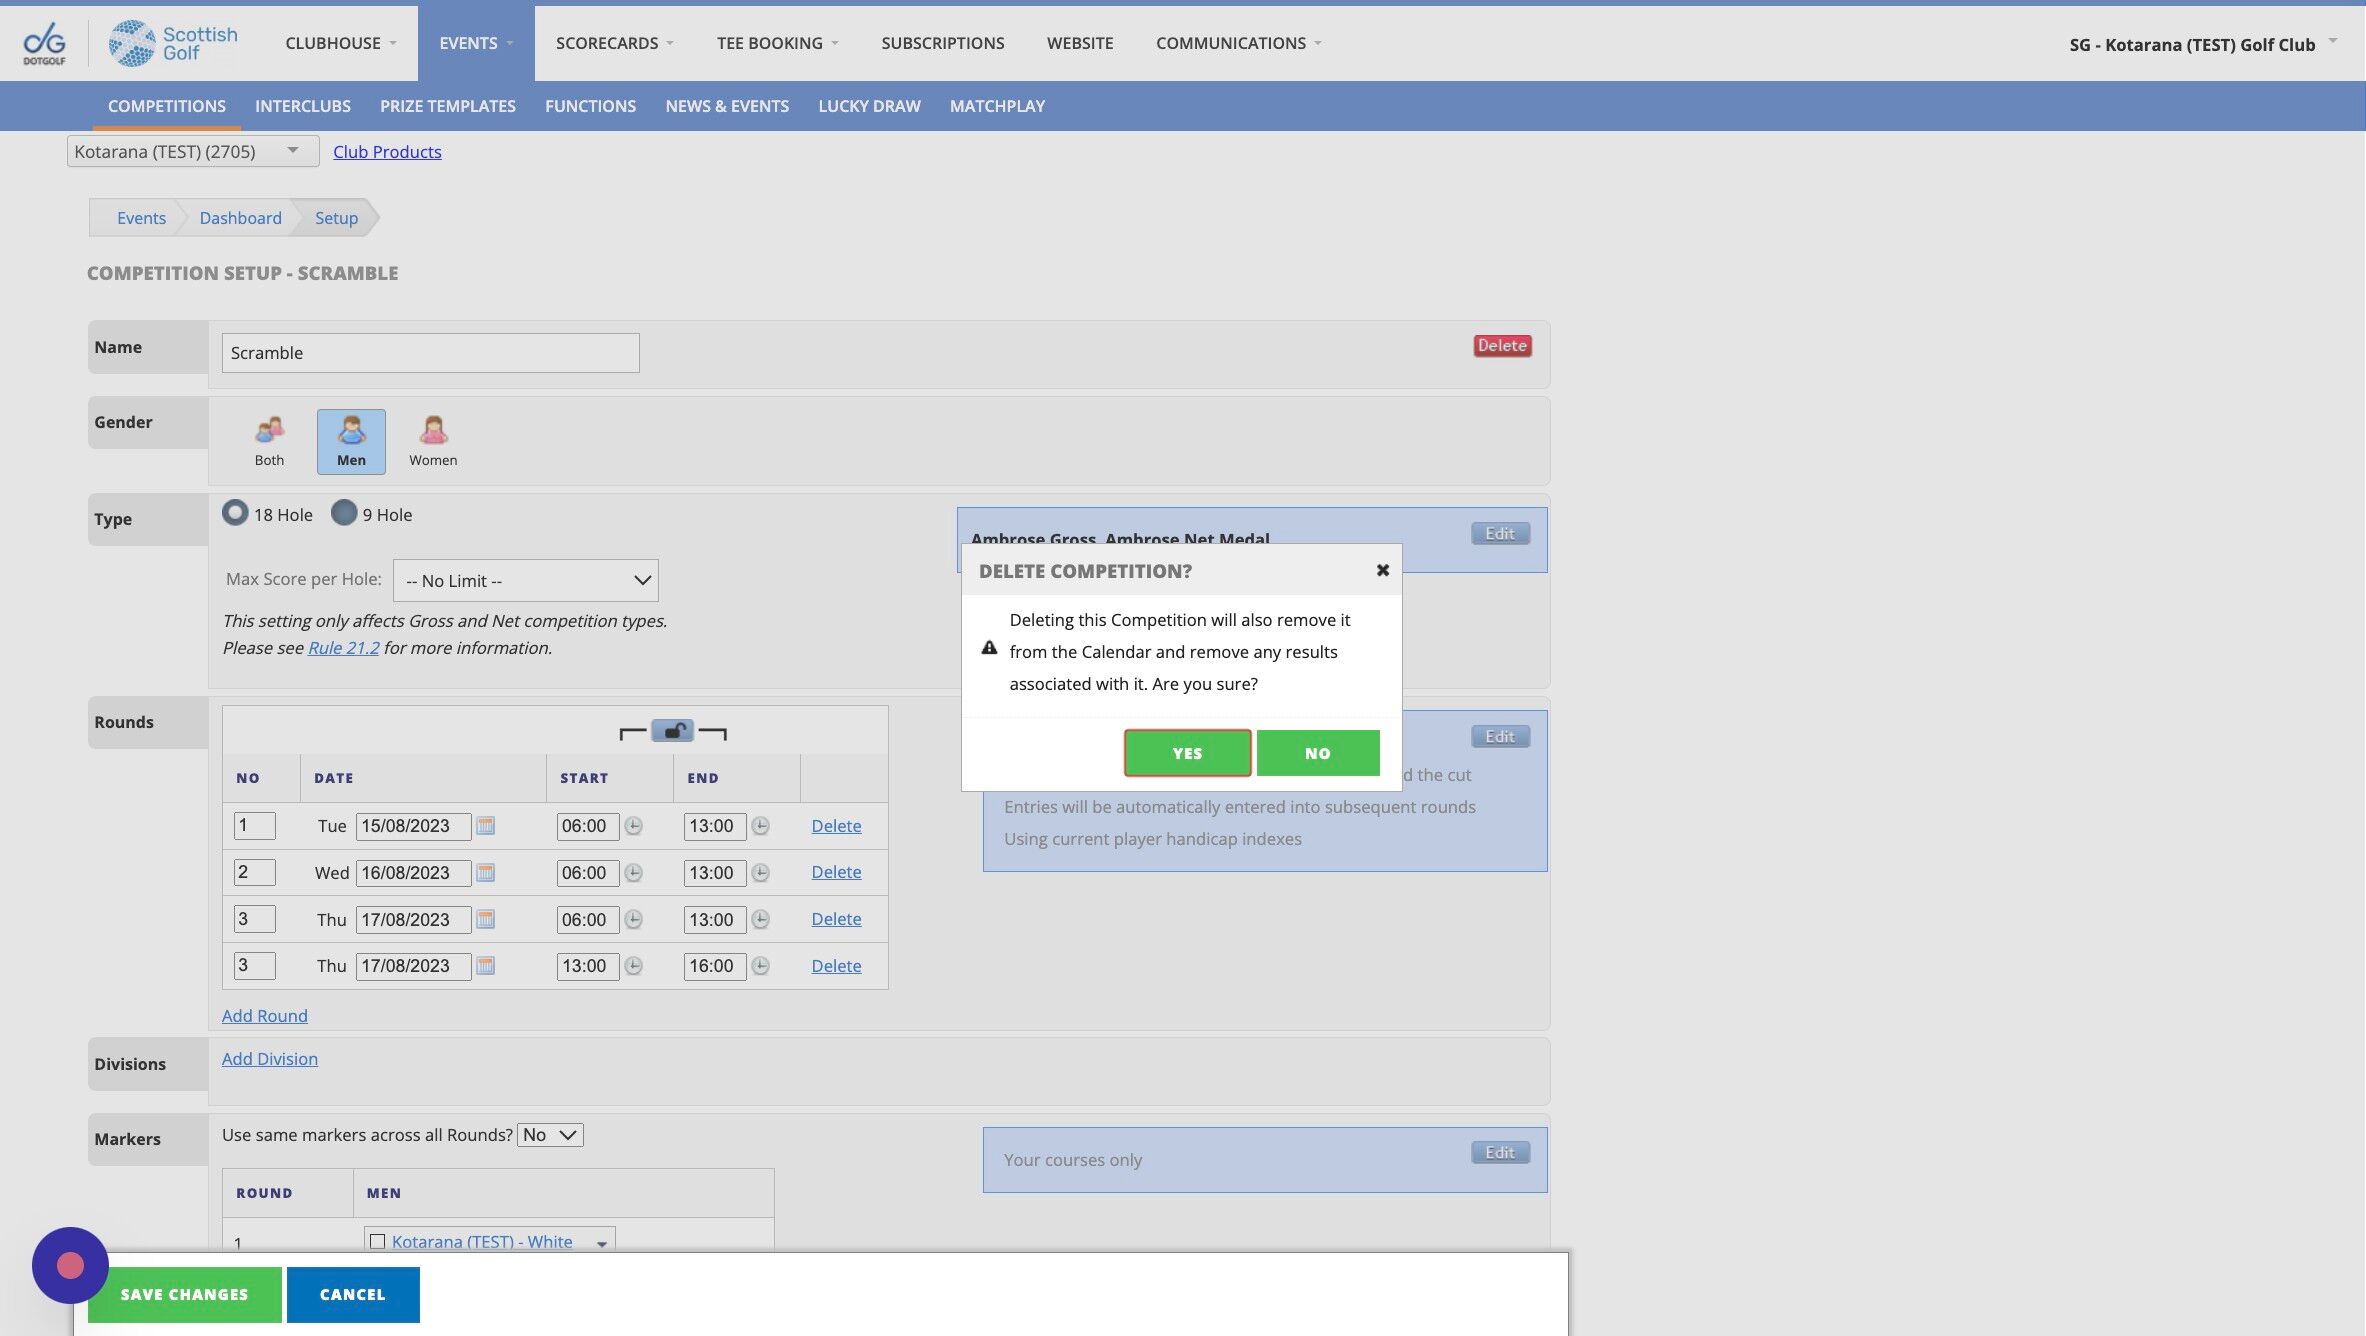Screen dimensions: 2366x1336
Task: Click the Add Round link
Action: (x=264, y=1016)
